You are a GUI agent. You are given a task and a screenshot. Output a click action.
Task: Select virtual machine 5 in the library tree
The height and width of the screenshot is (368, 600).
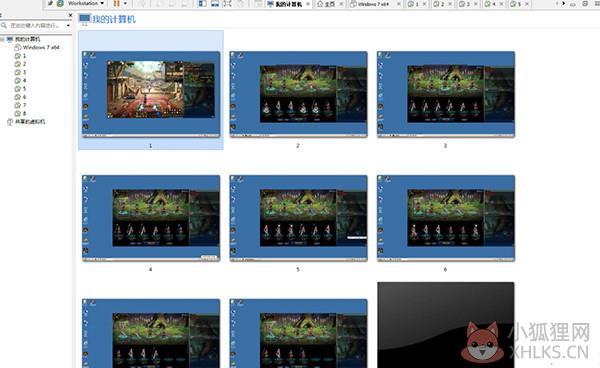pyautogui.click(x=24, y=89)
